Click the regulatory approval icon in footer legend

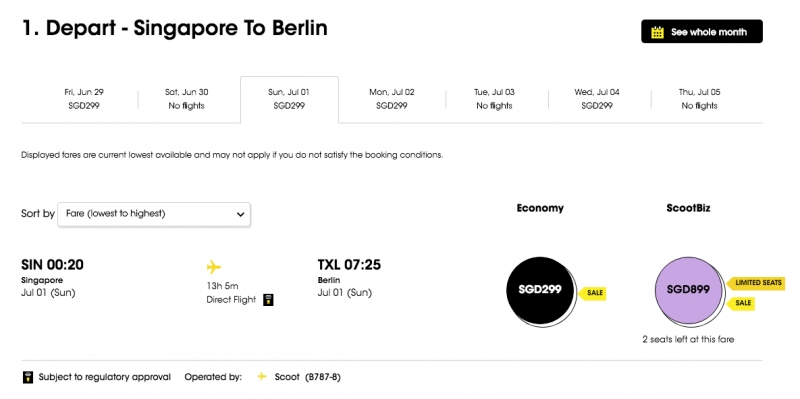pos(28,378)
